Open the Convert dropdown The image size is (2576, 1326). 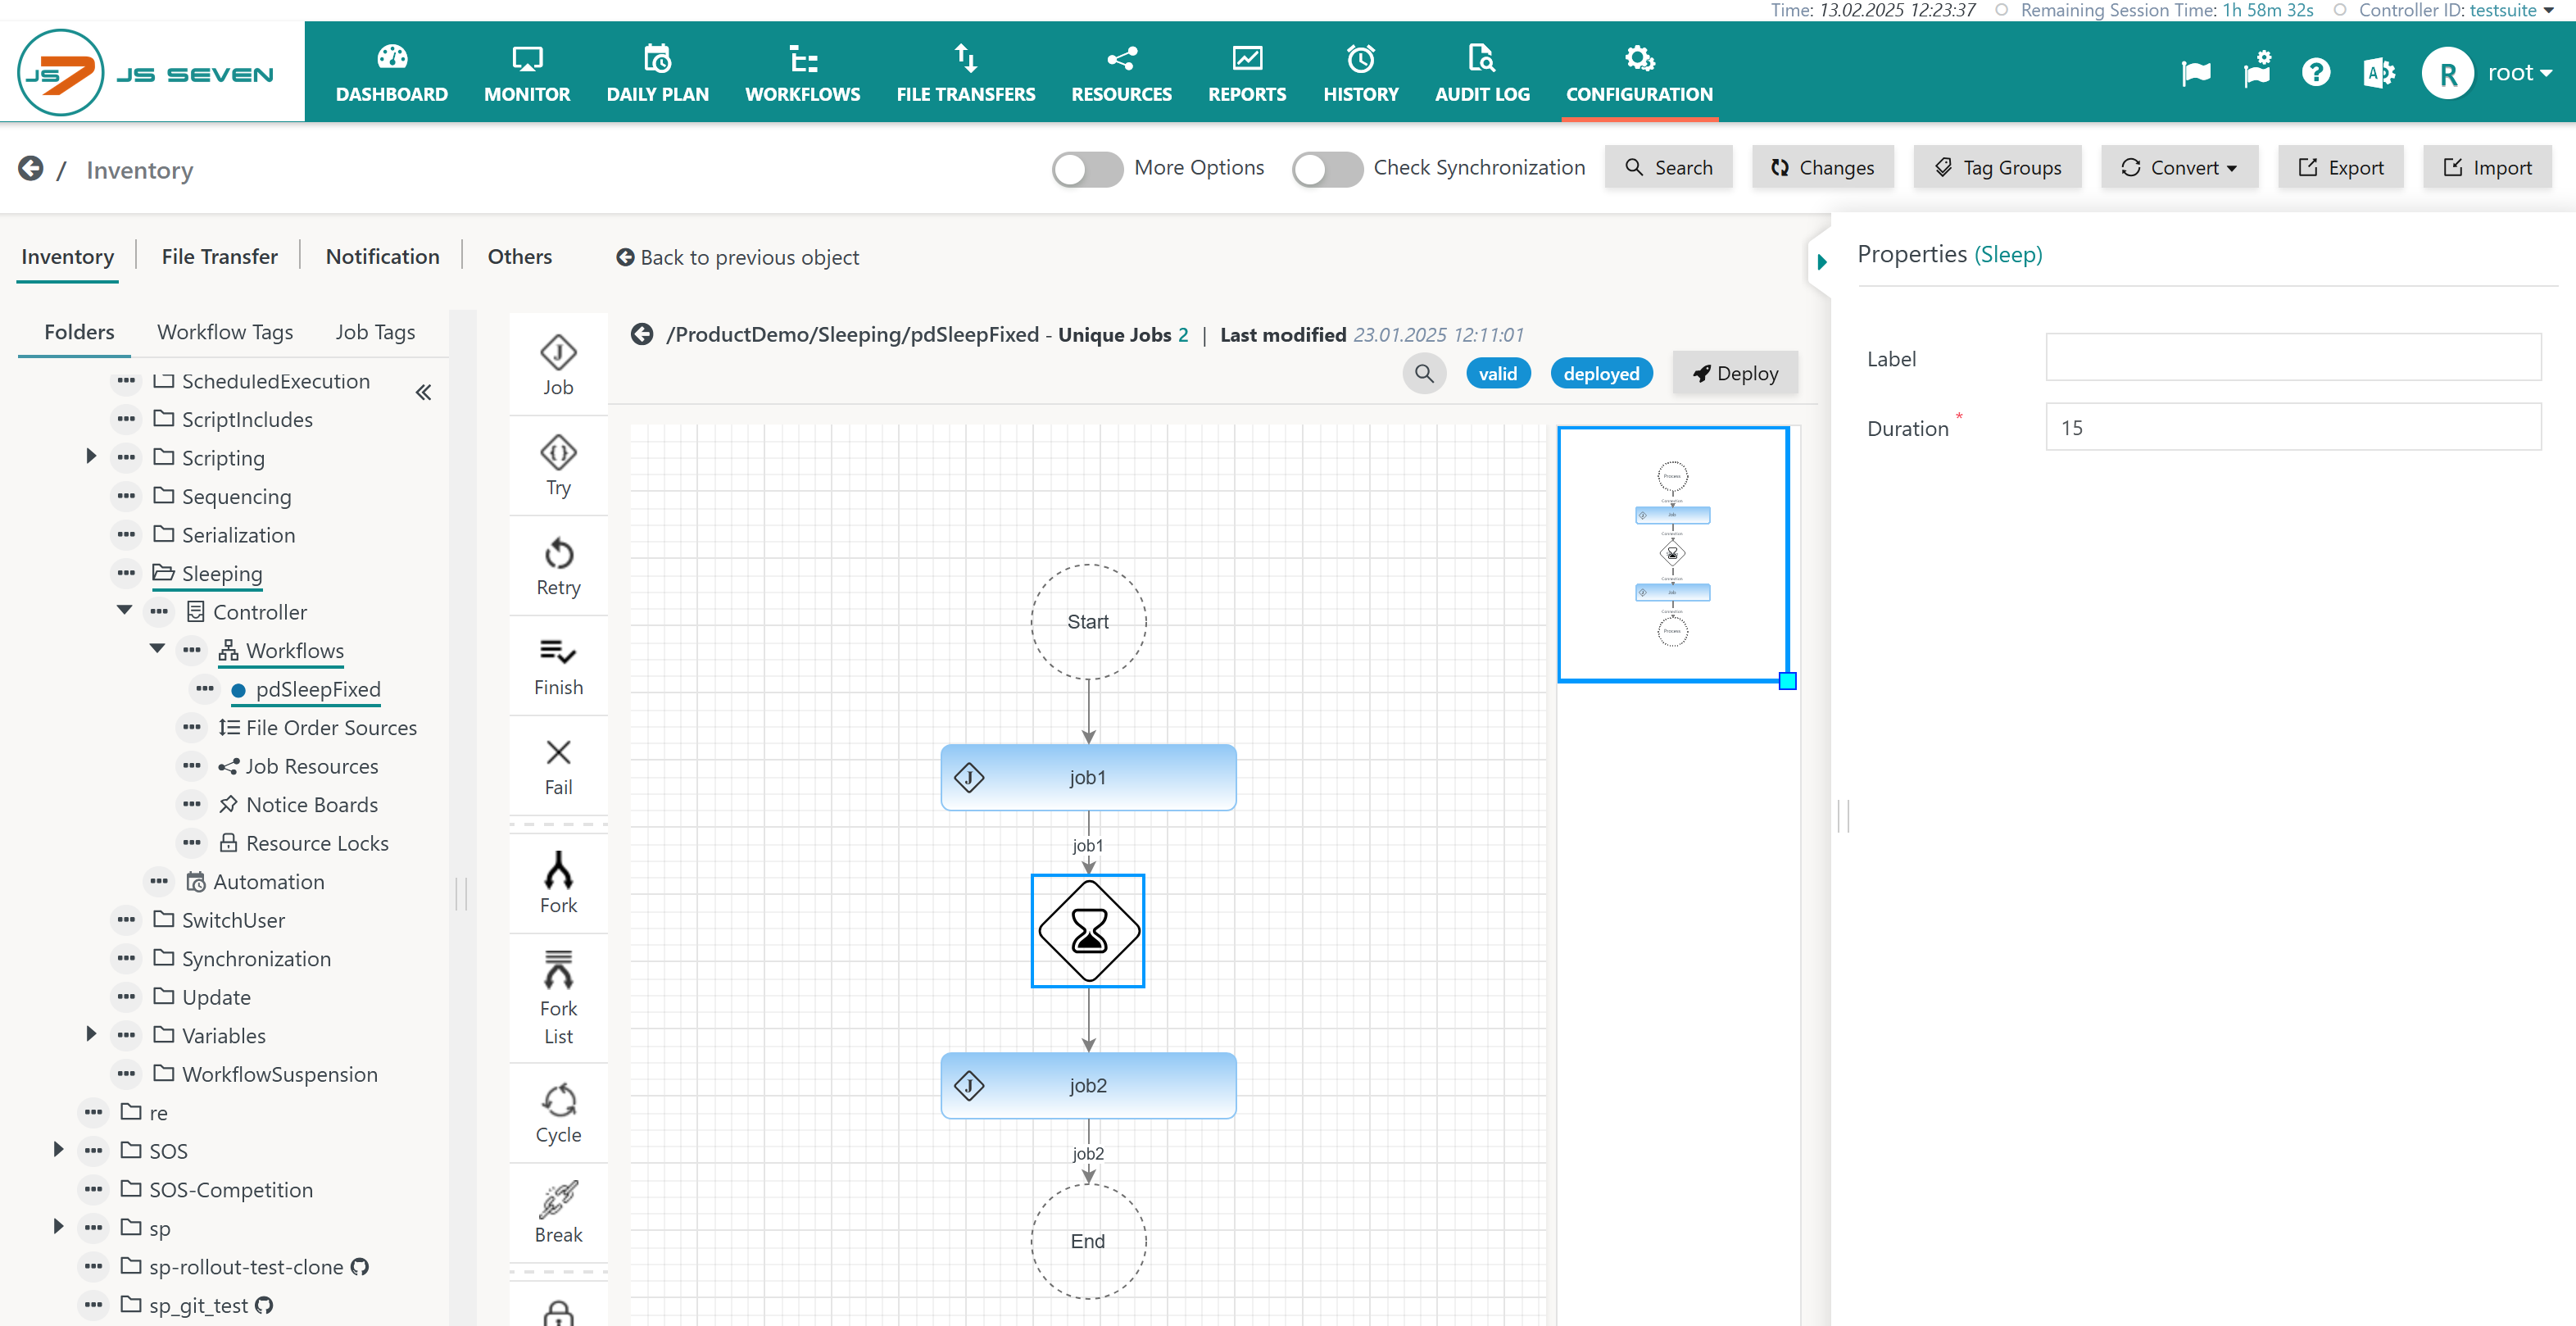click(x=2179, y=168)
